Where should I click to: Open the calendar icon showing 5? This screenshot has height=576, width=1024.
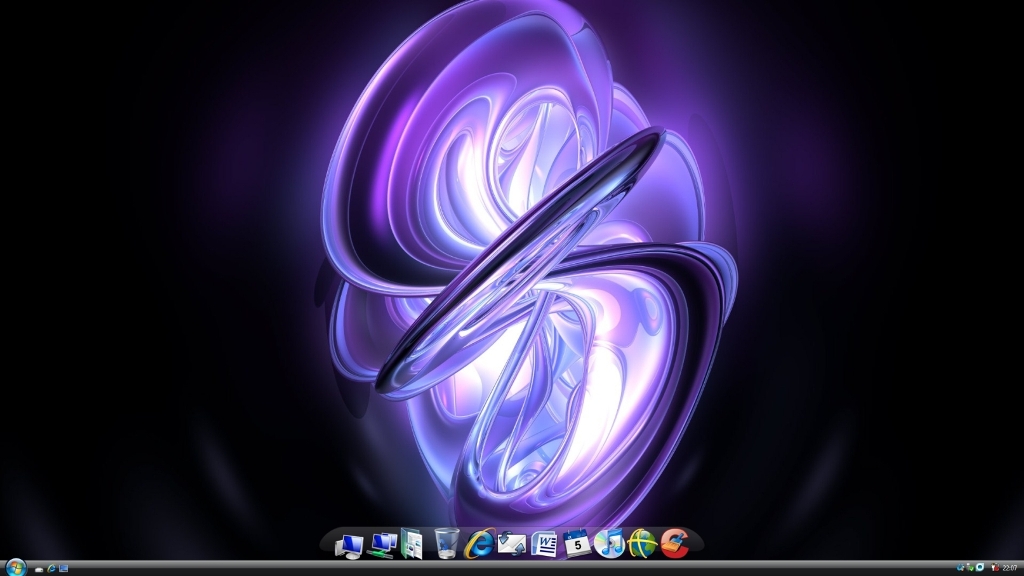click(x=577, y=543)
